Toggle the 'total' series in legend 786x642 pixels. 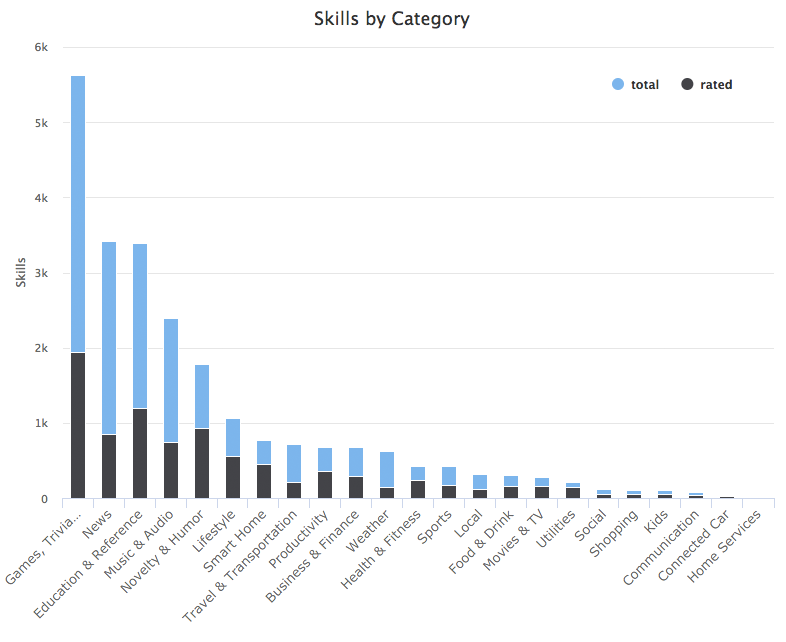pyautogui.click(x=644, y=85)
